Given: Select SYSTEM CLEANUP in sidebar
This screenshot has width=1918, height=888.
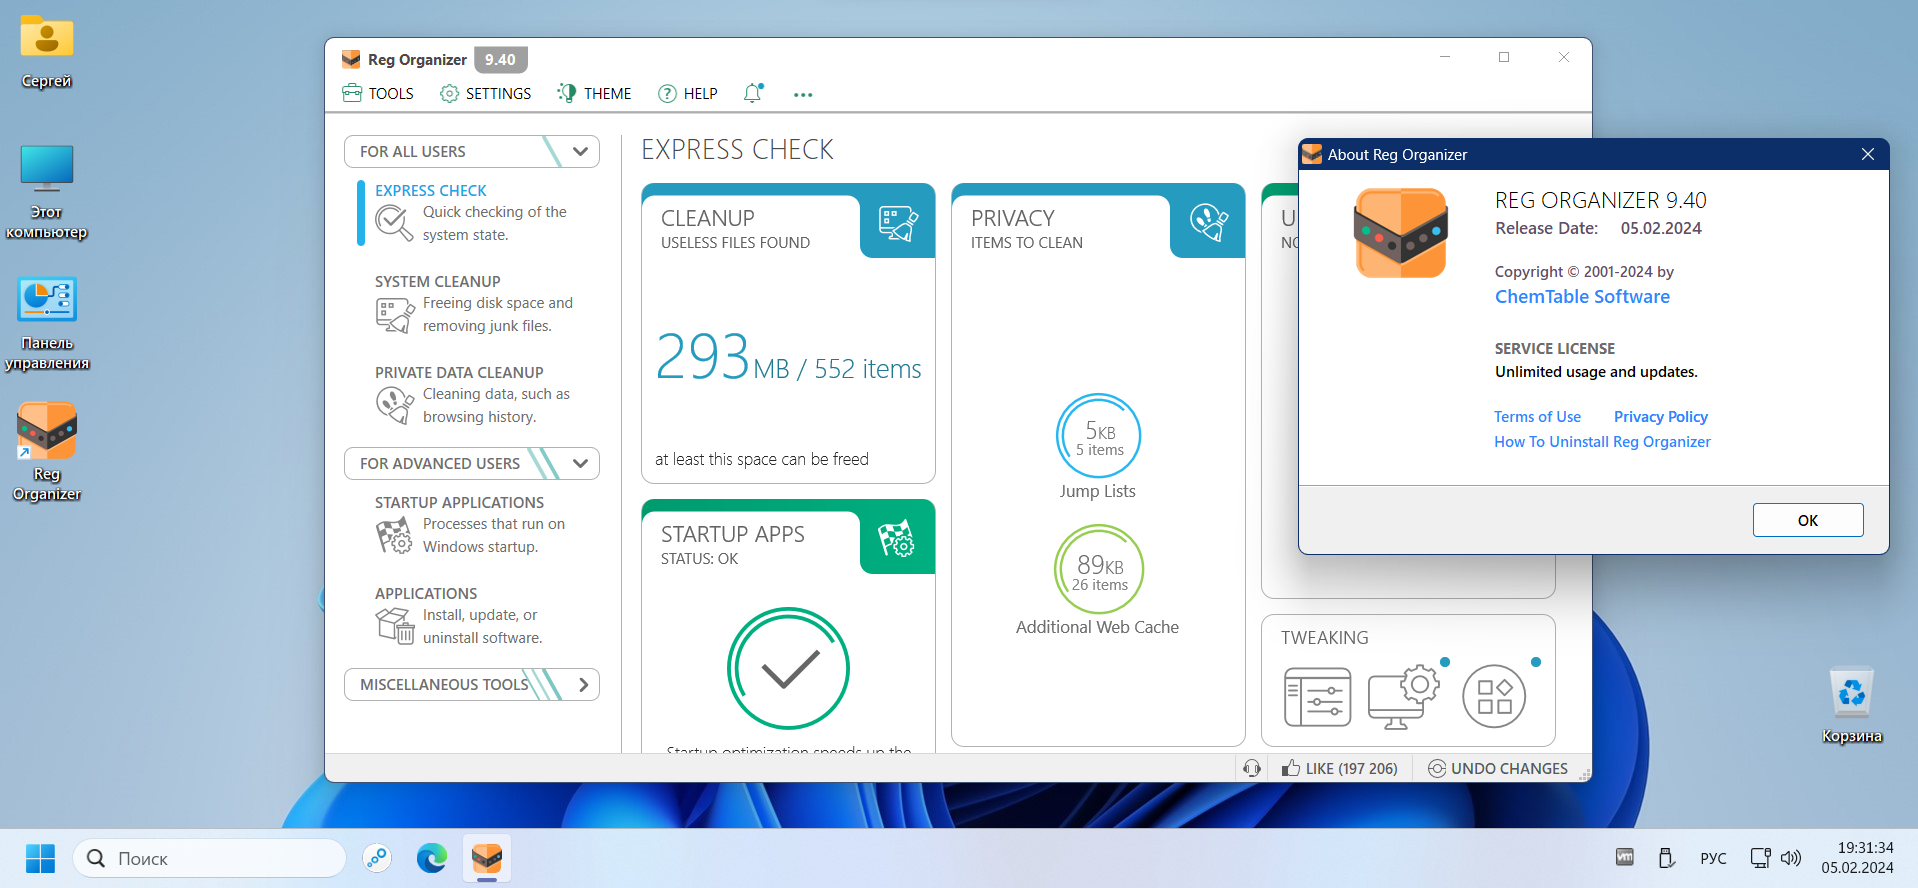Looking at the screenshot, I should click(438, 281).
